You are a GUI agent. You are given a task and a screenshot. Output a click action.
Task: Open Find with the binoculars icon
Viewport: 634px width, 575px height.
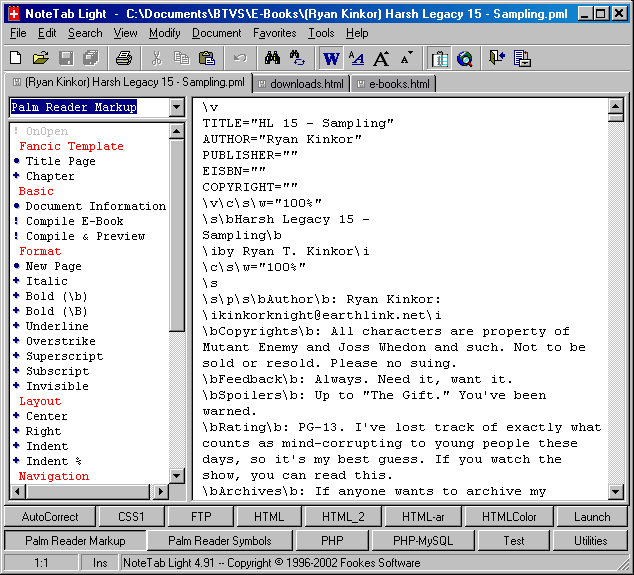click(x=272, y=58)
